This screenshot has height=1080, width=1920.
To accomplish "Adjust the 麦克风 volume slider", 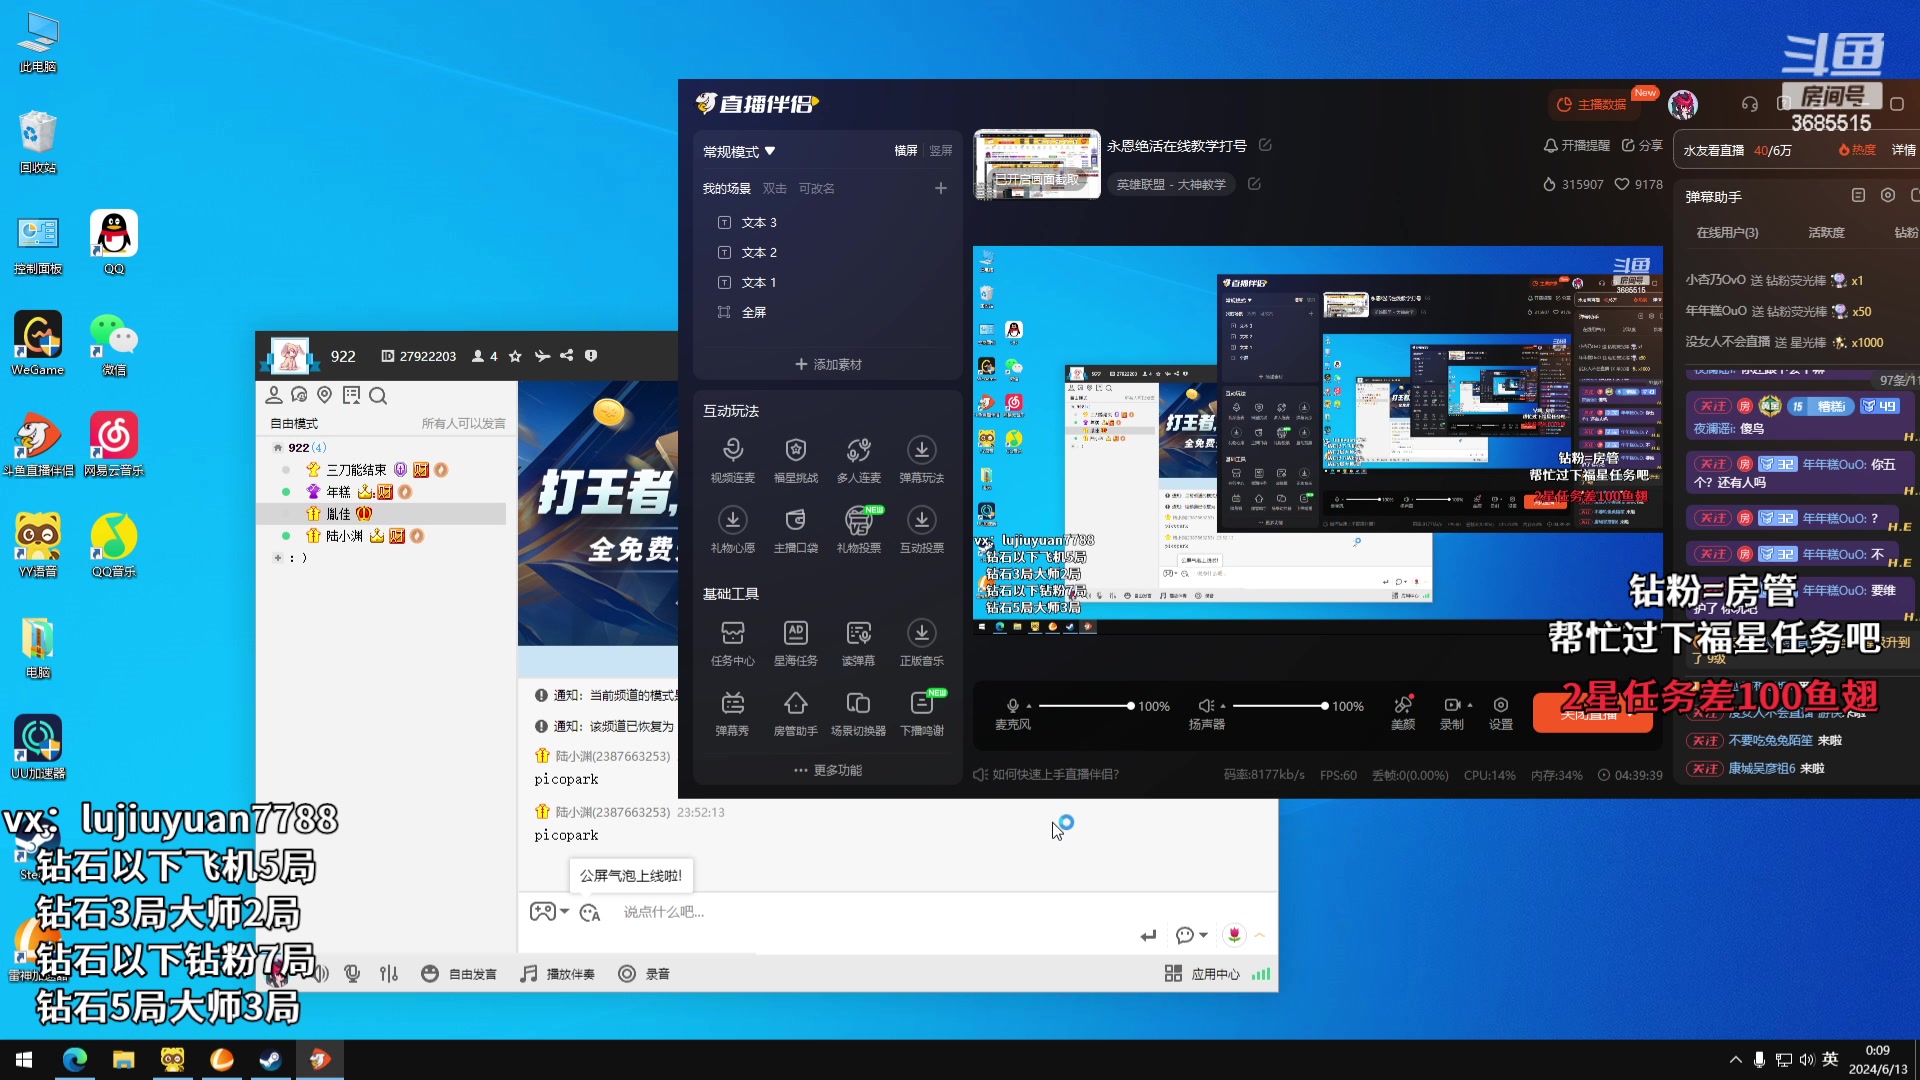I will tap(1086, 706).
